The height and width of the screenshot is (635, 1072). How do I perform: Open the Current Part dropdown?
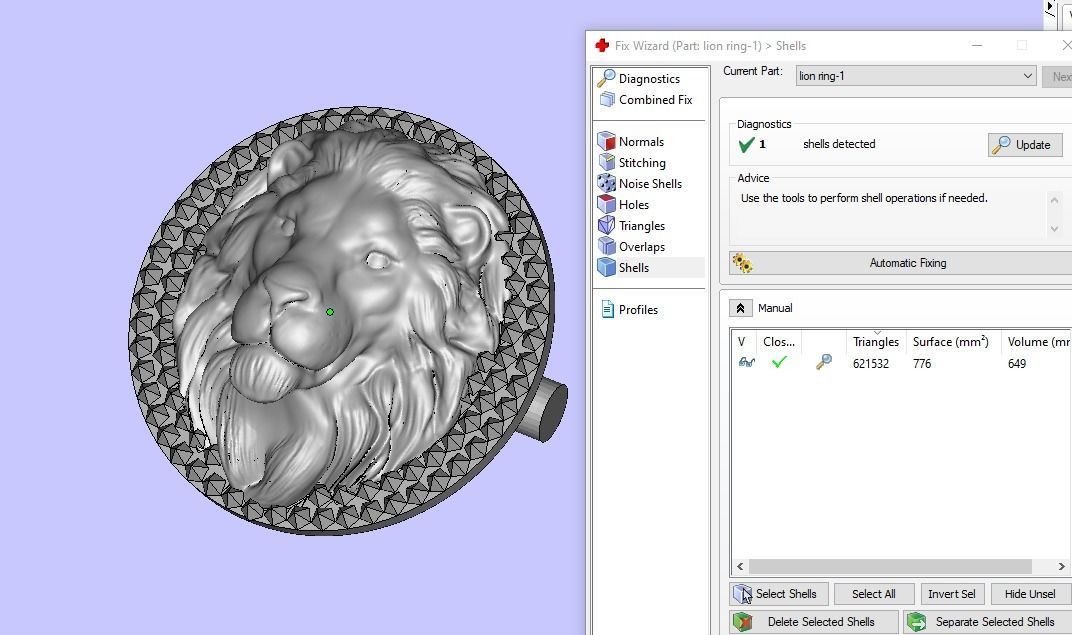point(915,76)
